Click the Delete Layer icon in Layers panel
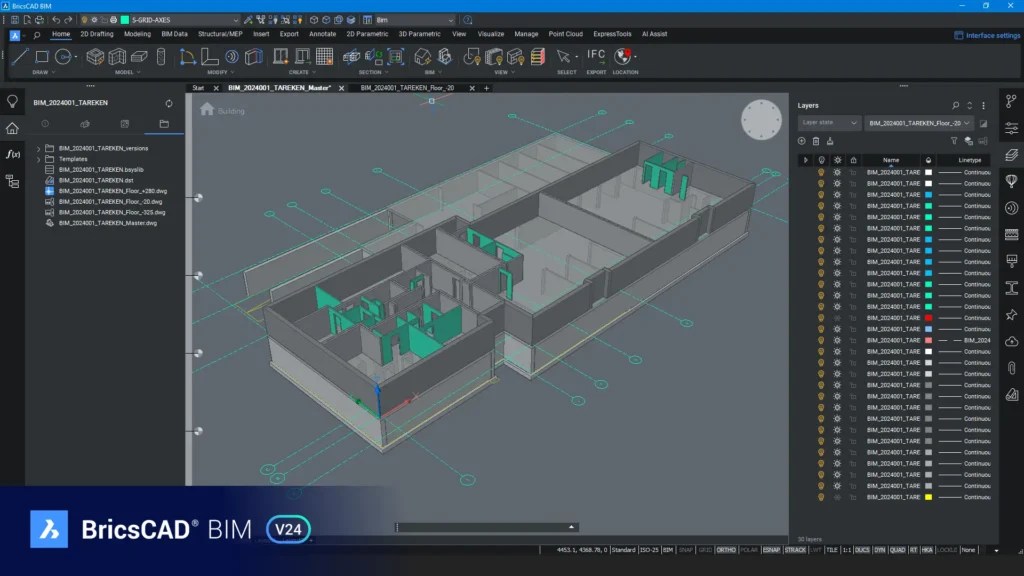1024x576 pixels. click(816, 141)
